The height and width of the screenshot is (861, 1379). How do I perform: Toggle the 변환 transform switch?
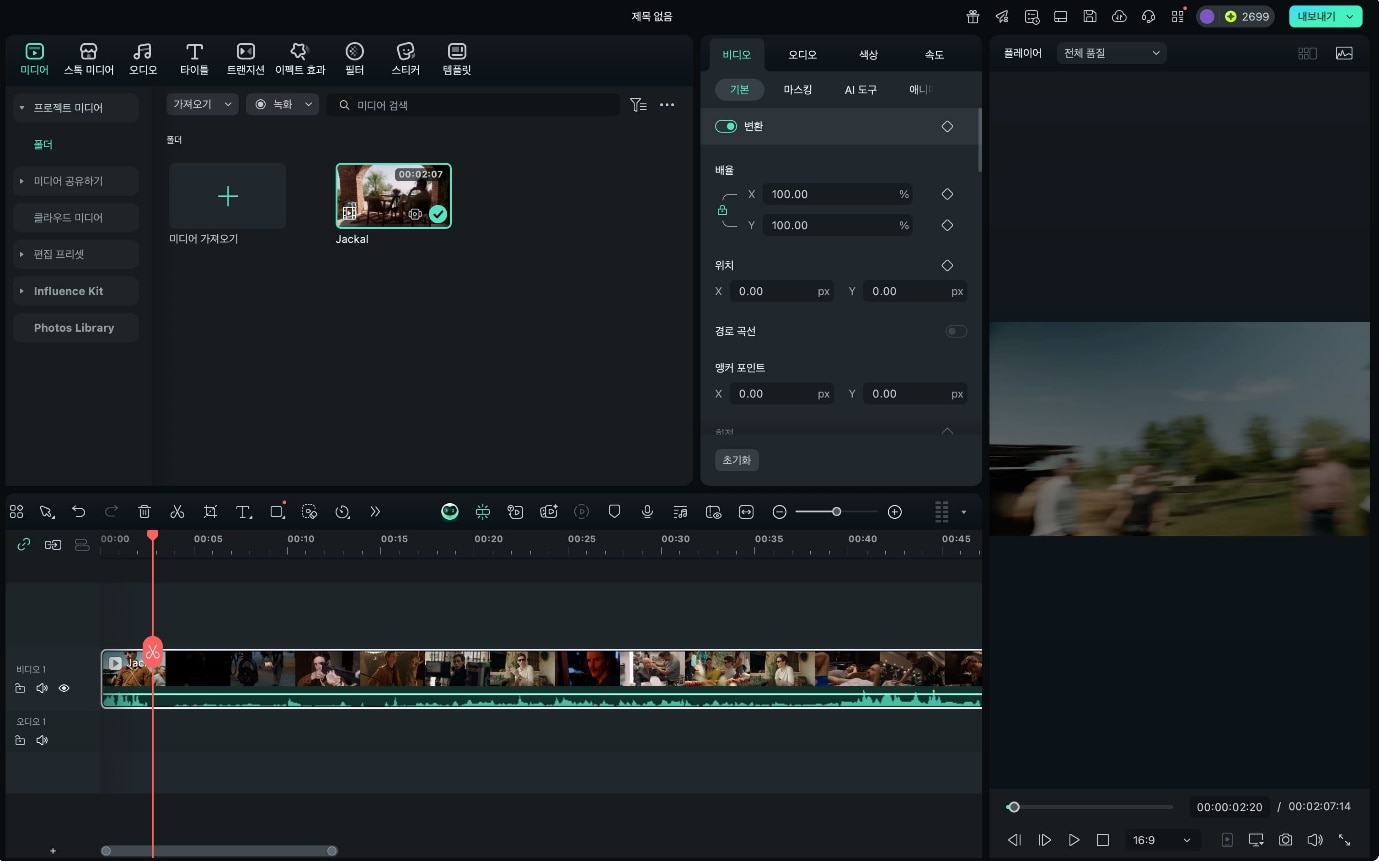[726, 127]
